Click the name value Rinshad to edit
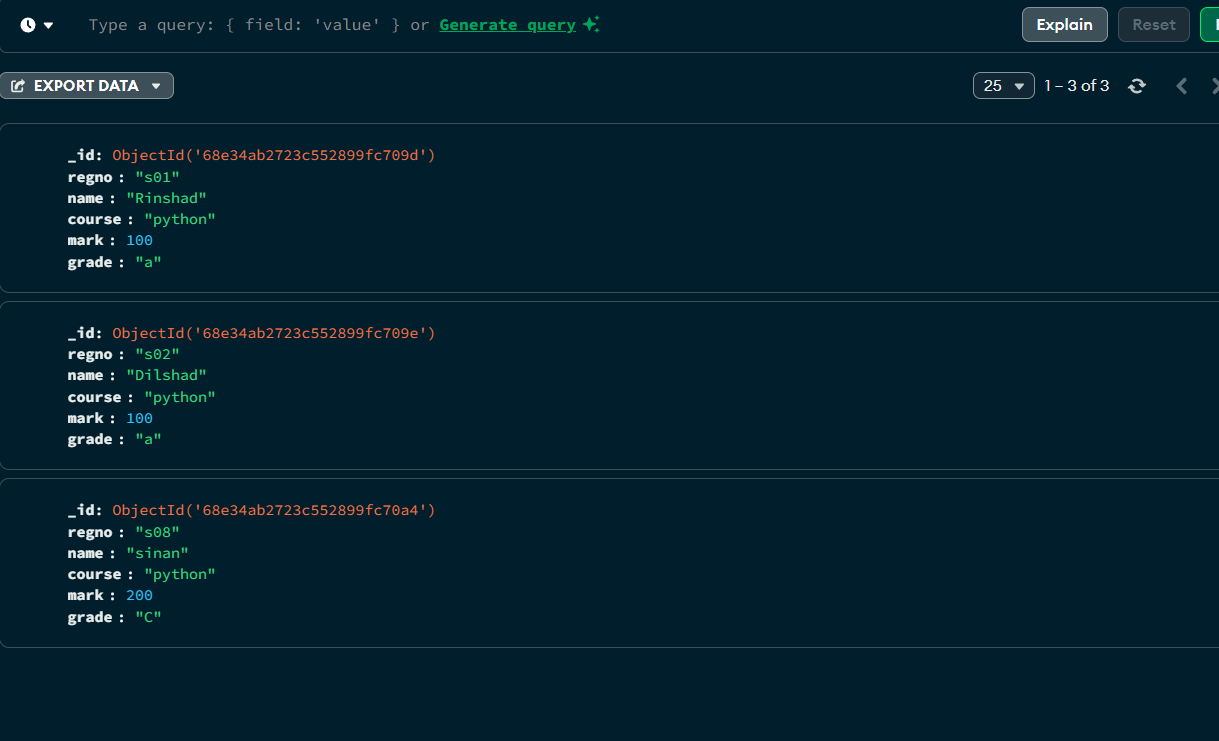This screenshot has height=741, width=1219. (167, 198)
